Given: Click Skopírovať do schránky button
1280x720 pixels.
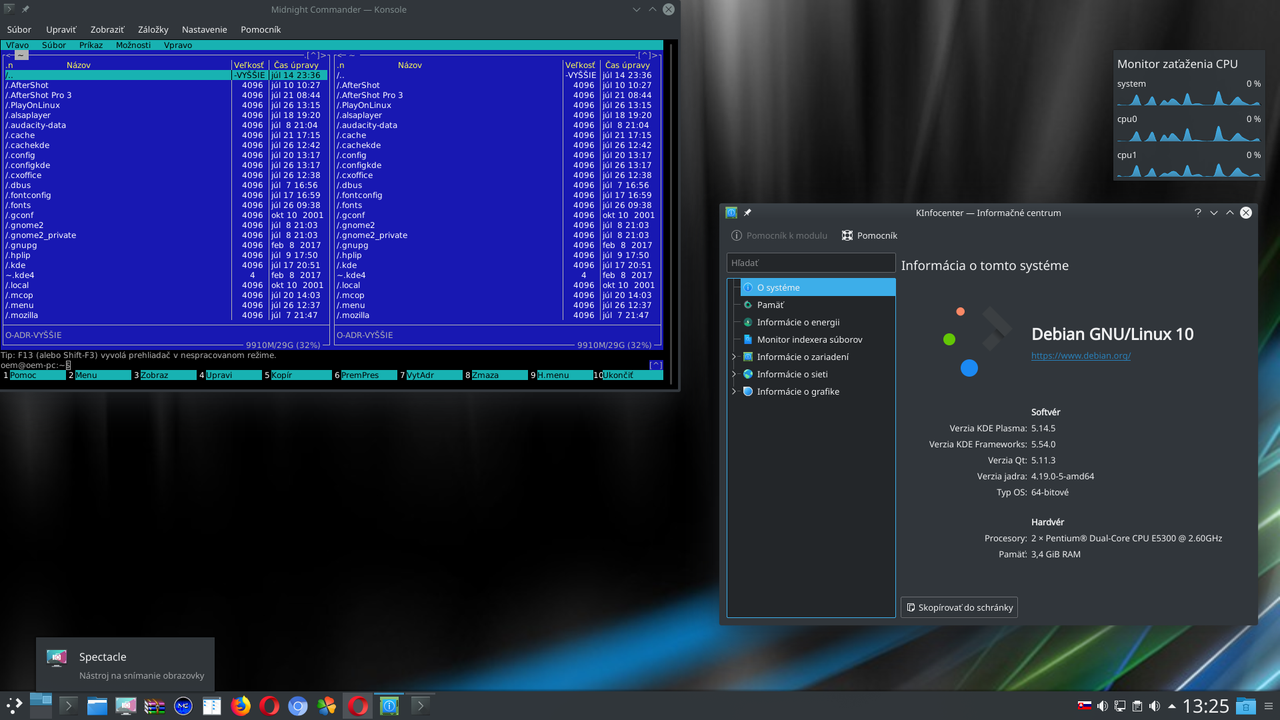Looking at the screenshot, I should 959,607.
